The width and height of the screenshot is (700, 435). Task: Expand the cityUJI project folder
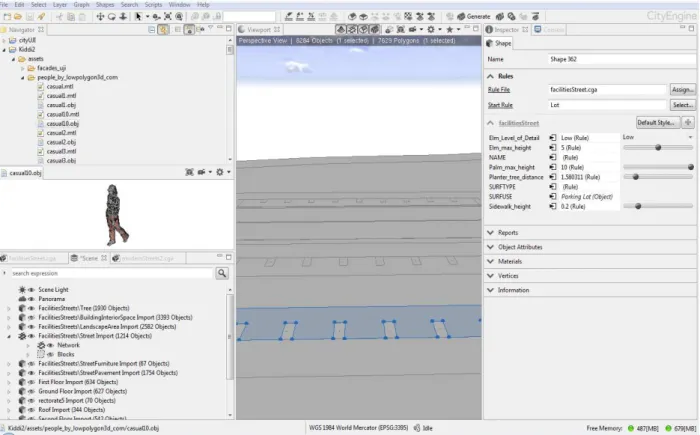pyautogui.click(x=4, y=40)
